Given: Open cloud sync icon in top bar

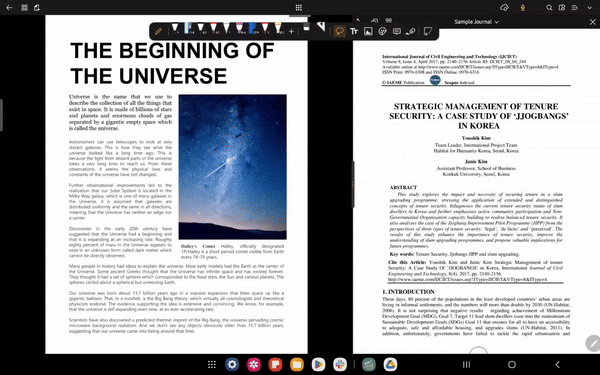Looking at the screenshot, I should pos(504,7).
